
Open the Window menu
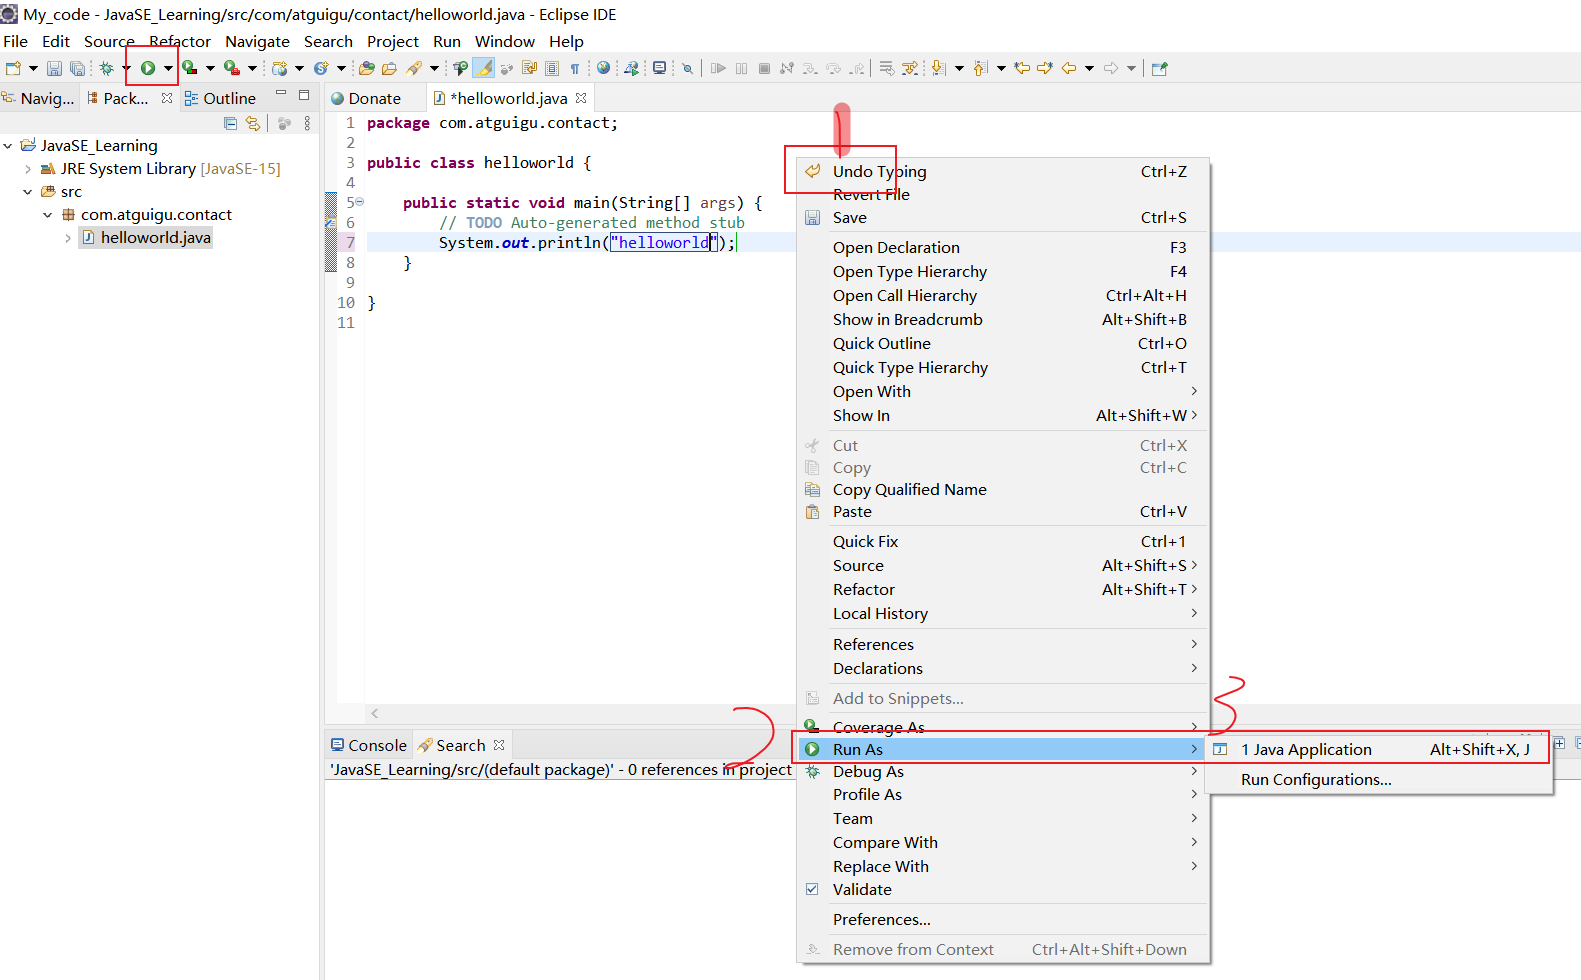pyautogui.click(x=504, y=41)
